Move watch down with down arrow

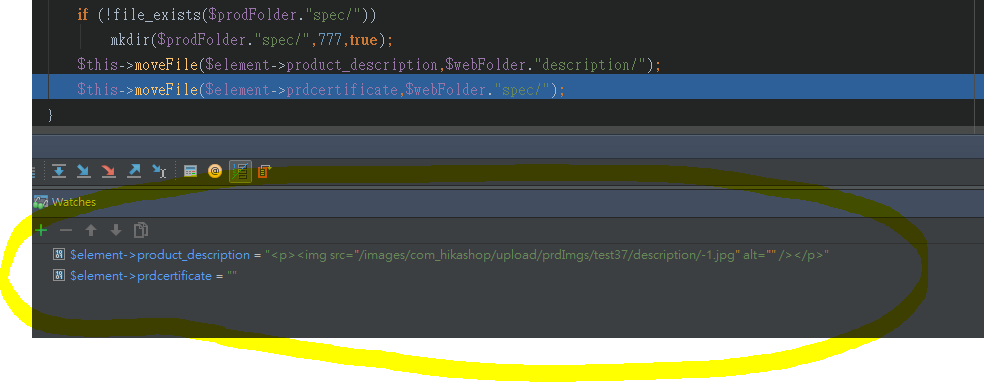coord(115,230)
